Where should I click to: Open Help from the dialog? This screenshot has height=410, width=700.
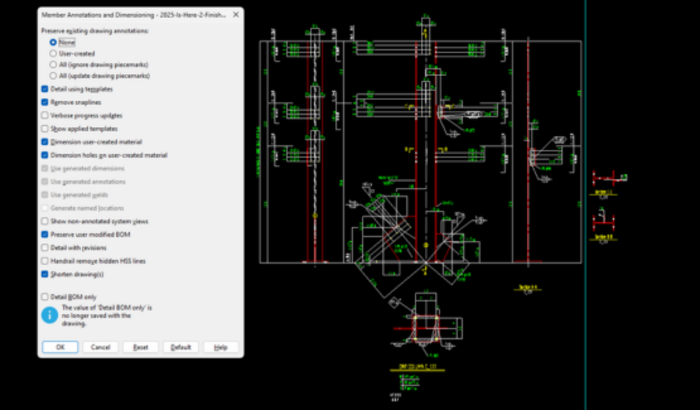(x=221, y=347)
